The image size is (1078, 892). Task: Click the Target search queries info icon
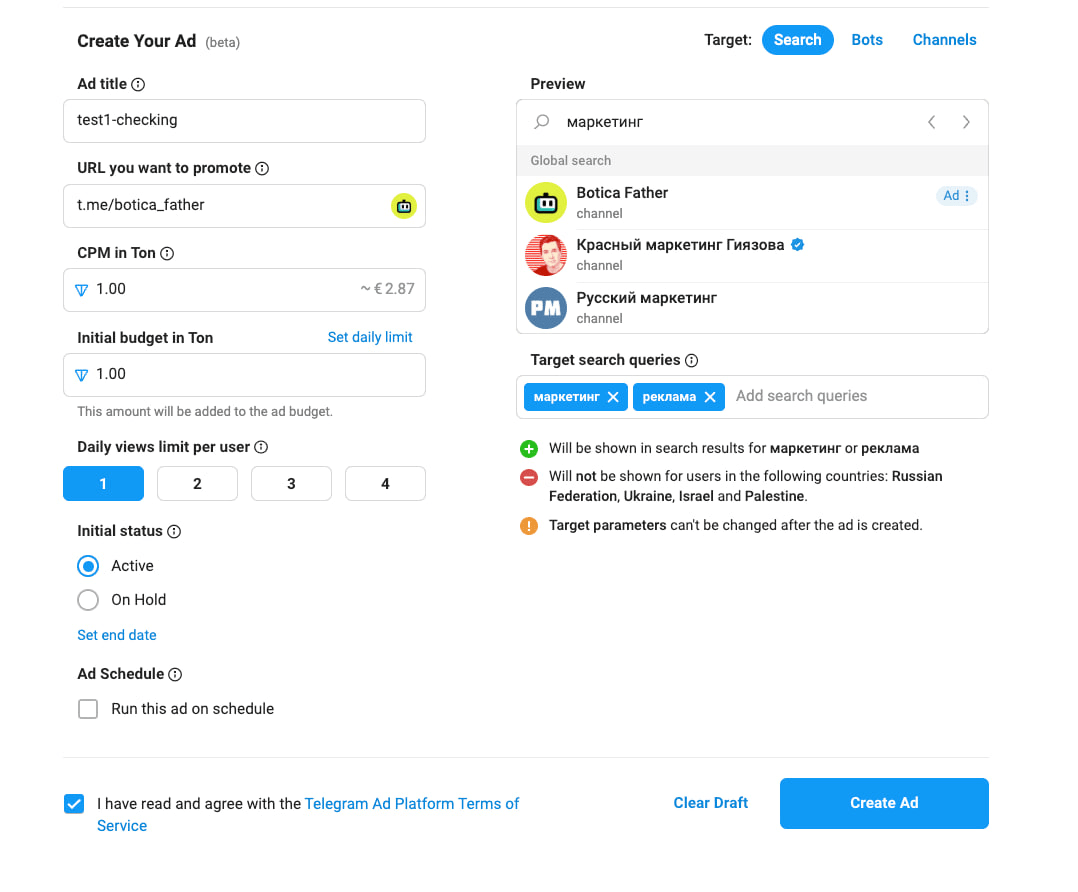coord(692,360)
